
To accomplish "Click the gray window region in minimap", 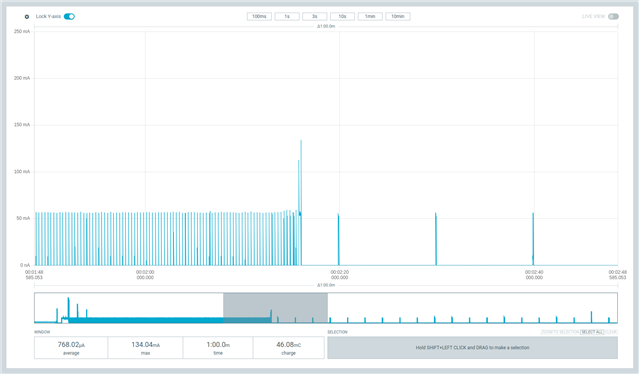I will (x=275, y=308).
